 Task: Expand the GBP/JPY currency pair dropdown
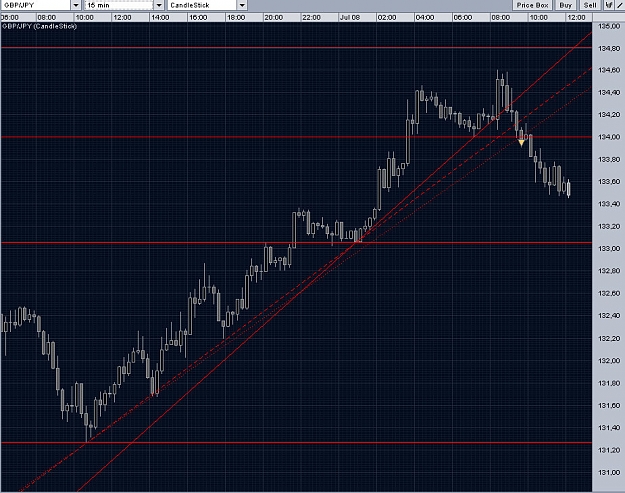76,5
